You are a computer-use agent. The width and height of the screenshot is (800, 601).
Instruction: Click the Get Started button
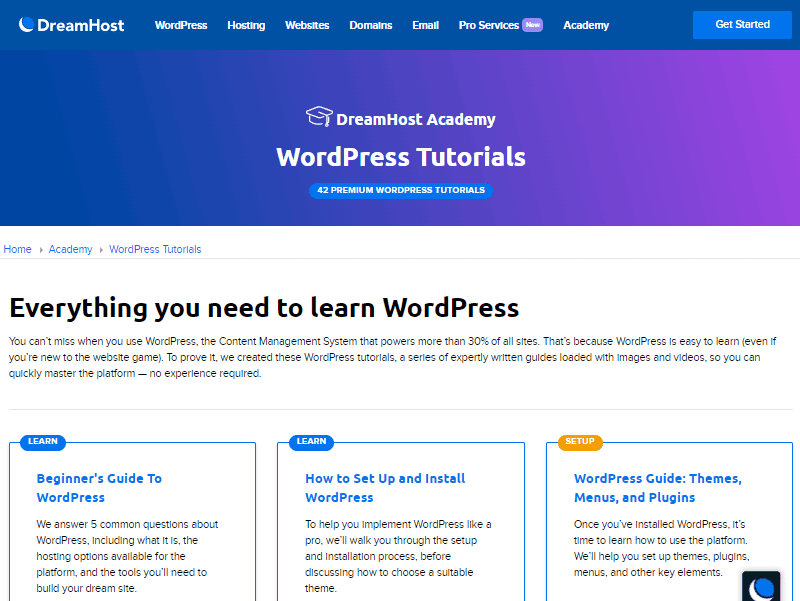point(742,24)
